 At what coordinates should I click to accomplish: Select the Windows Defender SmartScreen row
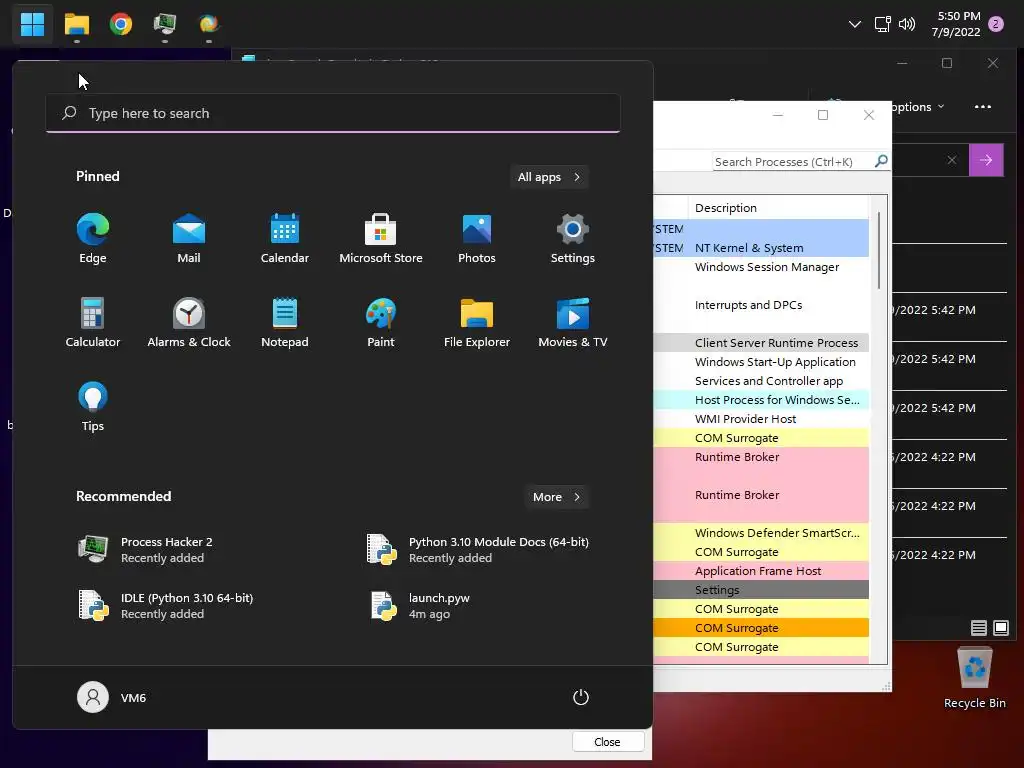point(761,533)
